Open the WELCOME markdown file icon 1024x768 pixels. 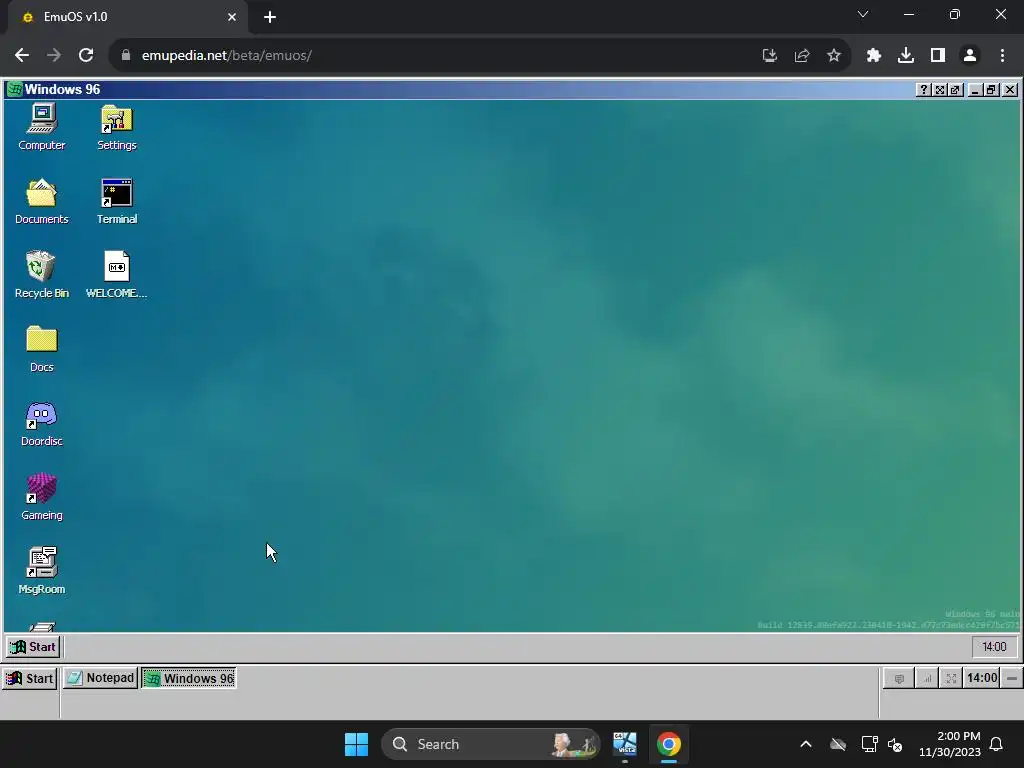click(x=116, y=275)
